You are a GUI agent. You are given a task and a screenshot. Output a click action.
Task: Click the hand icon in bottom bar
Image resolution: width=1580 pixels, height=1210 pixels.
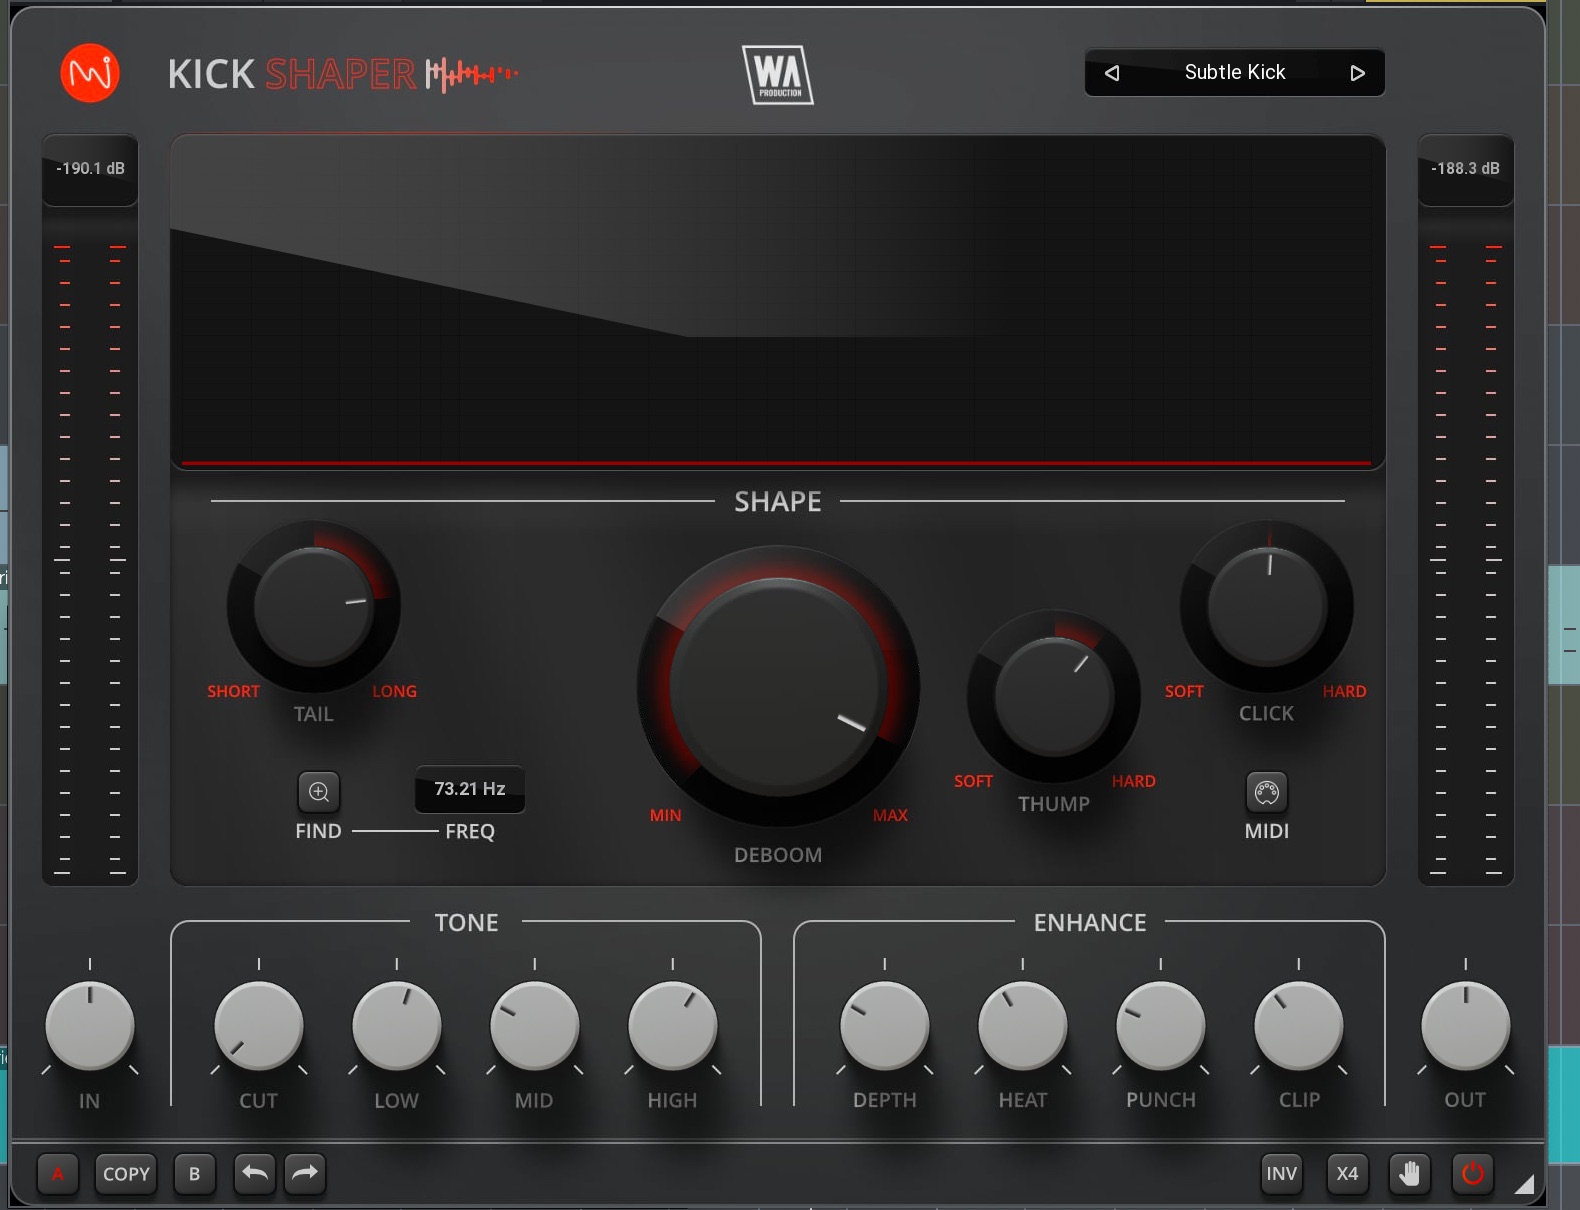pos(1409,1173)
